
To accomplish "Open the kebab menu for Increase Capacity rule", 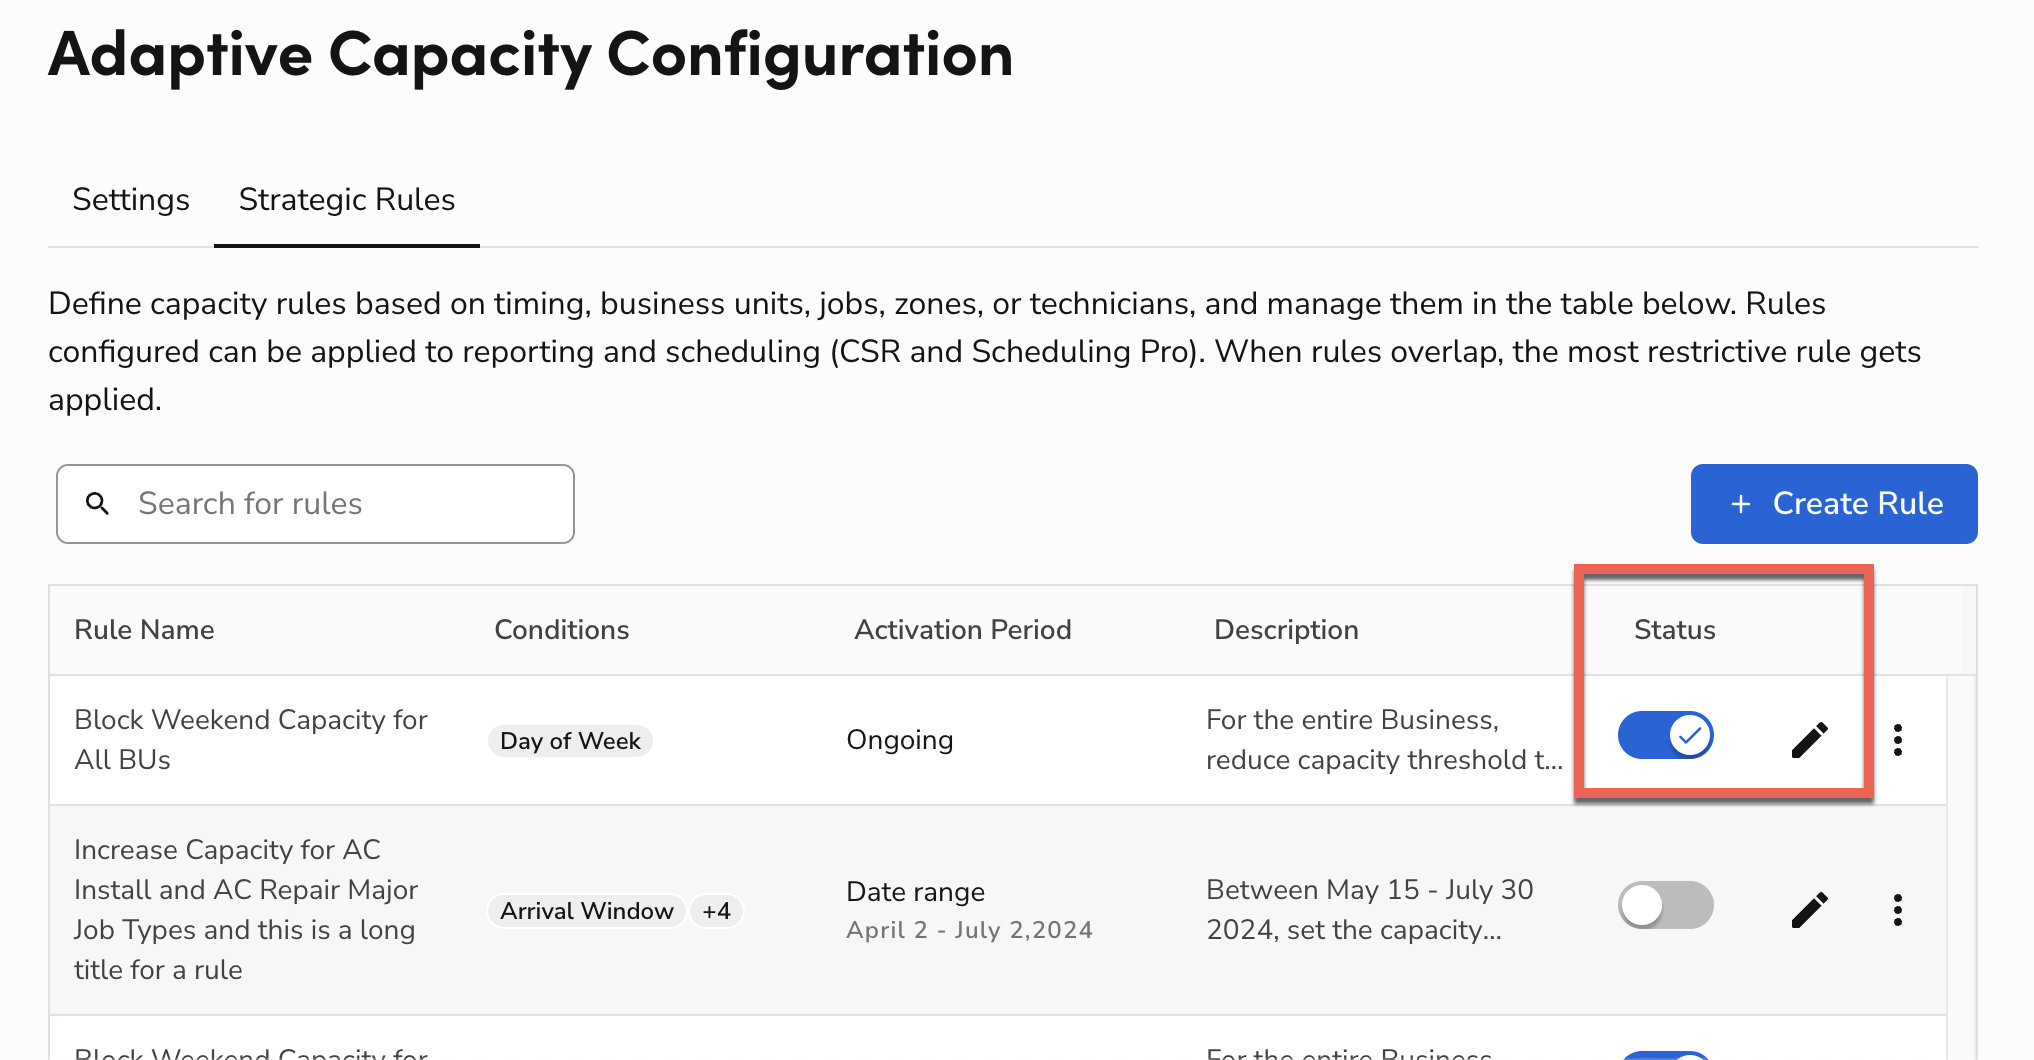I will pyautogui.click(x=1897, y=908).
